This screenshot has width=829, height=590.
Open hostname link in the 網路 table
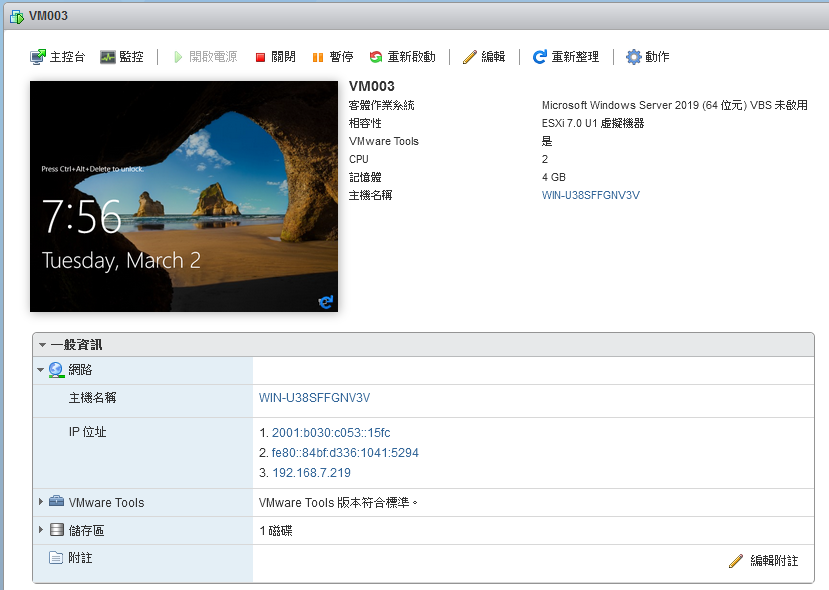[314, 398]
